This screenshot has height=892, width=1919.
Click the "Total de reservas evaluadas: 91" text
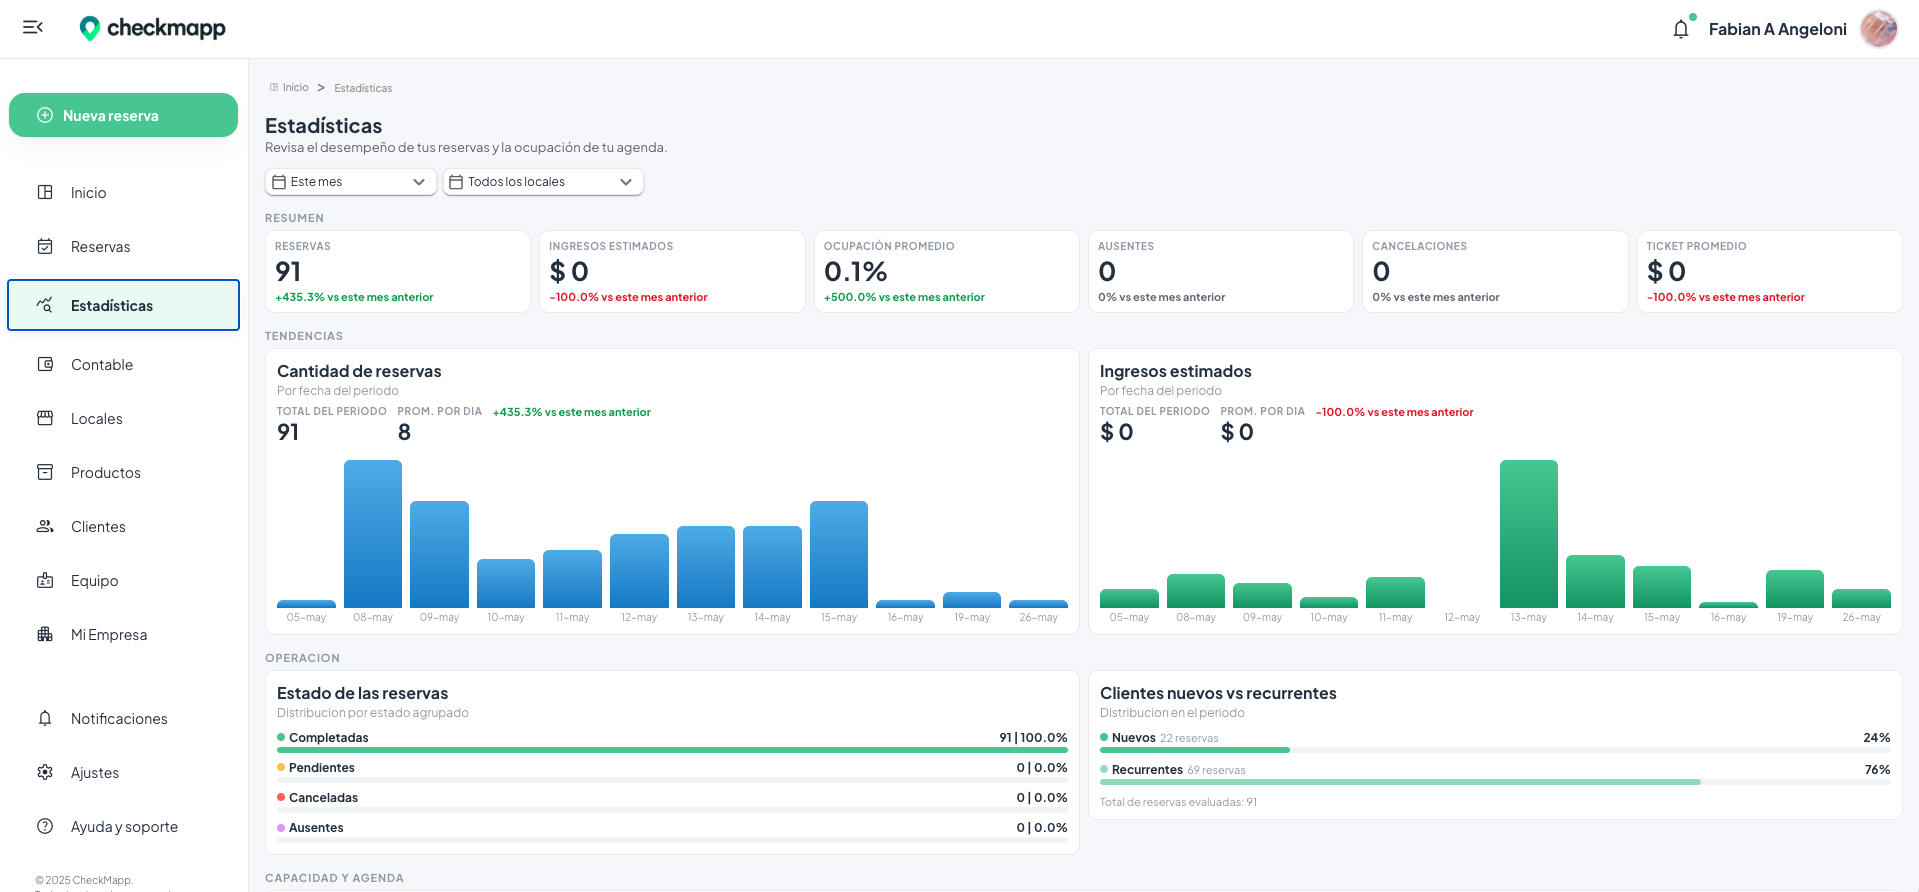point(1178,802)
